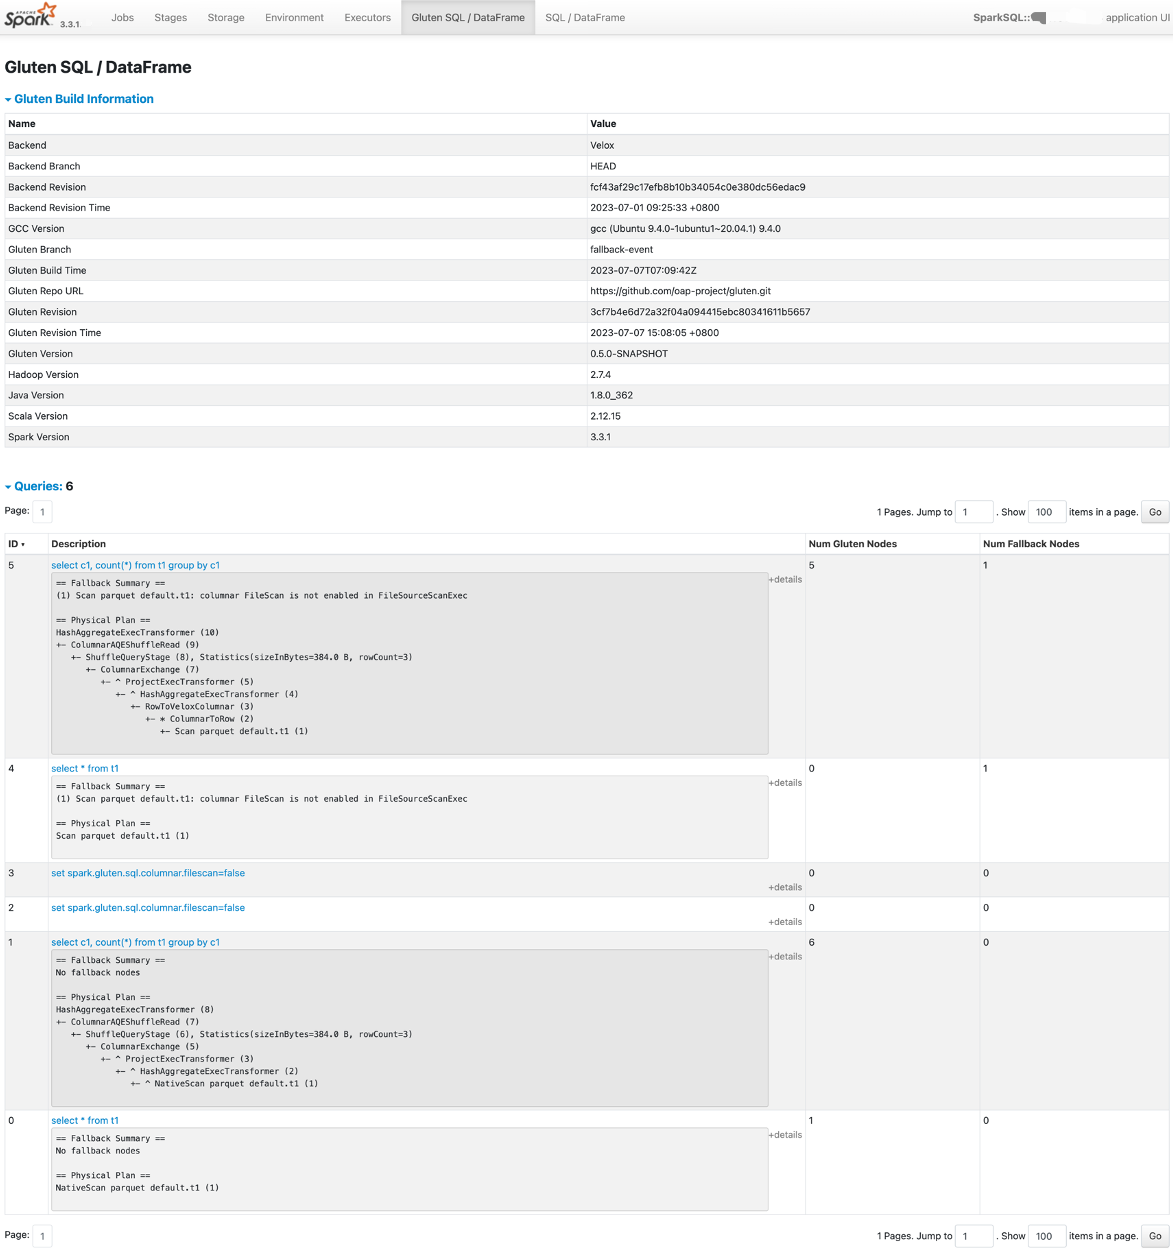Sort by the Num Fallback Nodes column header
Image resolution: width=1173 pixels, height=1252 pixels.
[1031, 544]
